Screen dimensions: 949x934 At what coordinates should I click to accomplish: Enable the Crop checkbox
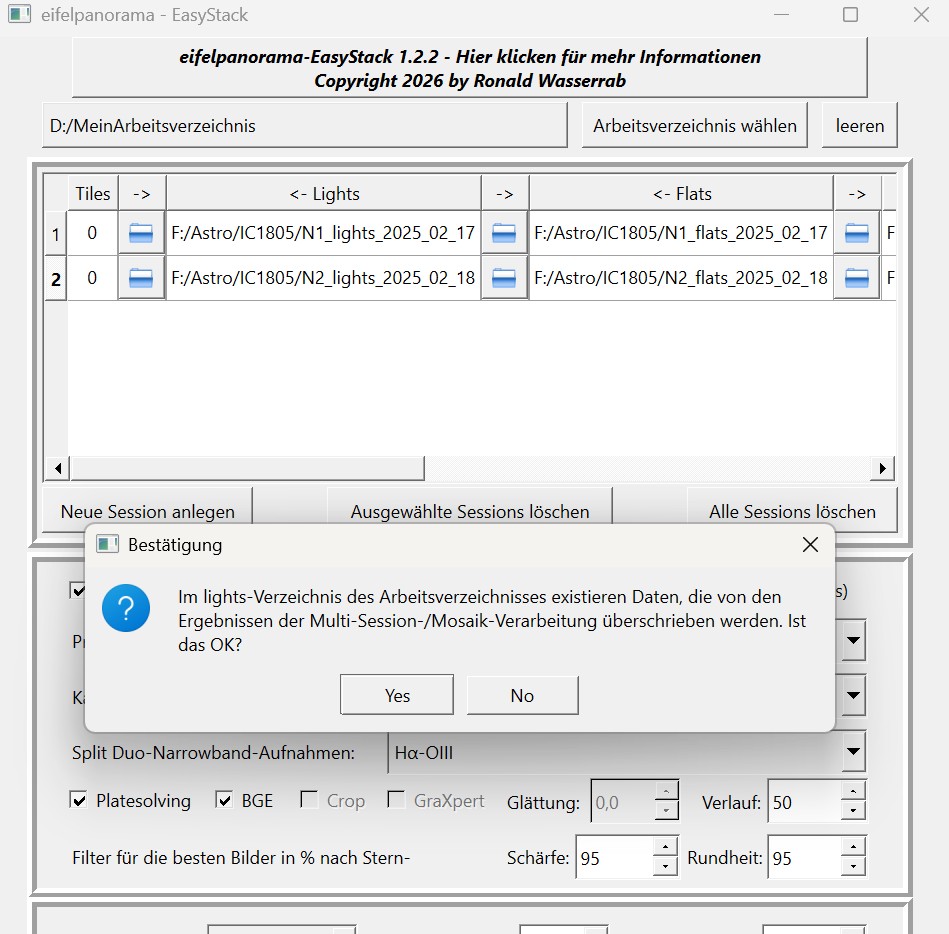[309, 800]
